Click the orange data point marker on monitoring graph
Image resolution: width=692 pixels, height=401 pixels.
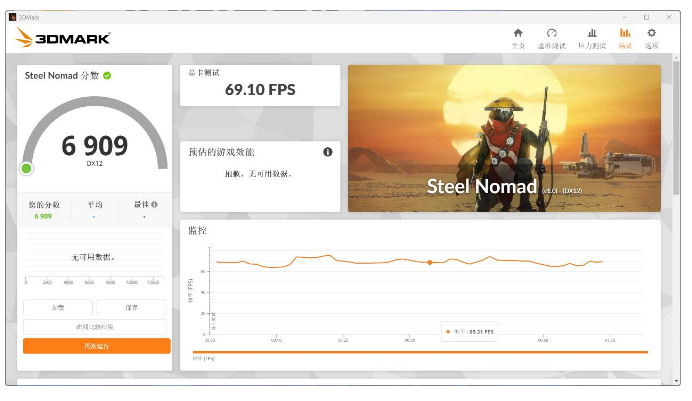click(x=430, y=262)
